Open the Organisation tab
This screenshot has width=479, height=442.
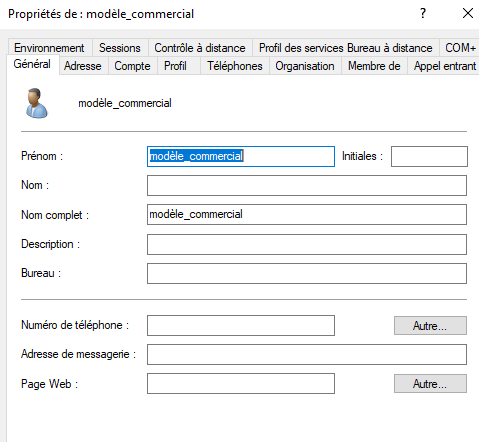(305, 66)
